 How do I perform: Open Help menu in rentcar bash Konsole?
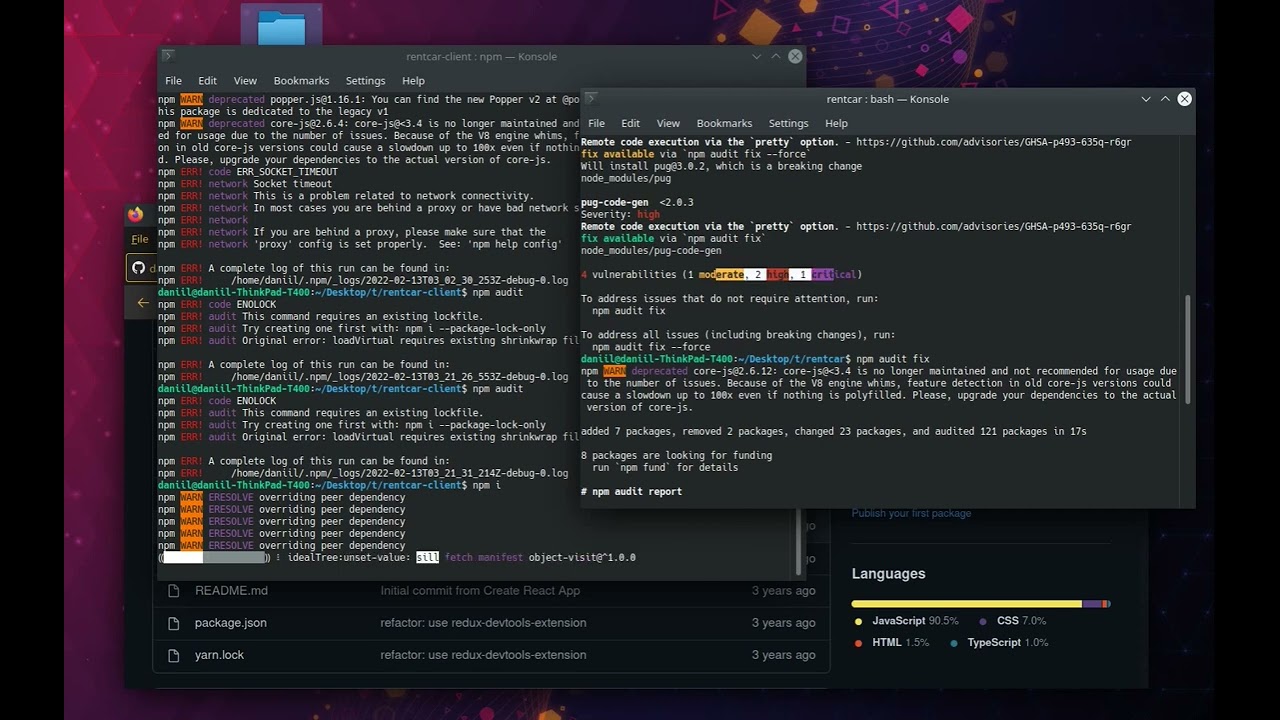836,123
